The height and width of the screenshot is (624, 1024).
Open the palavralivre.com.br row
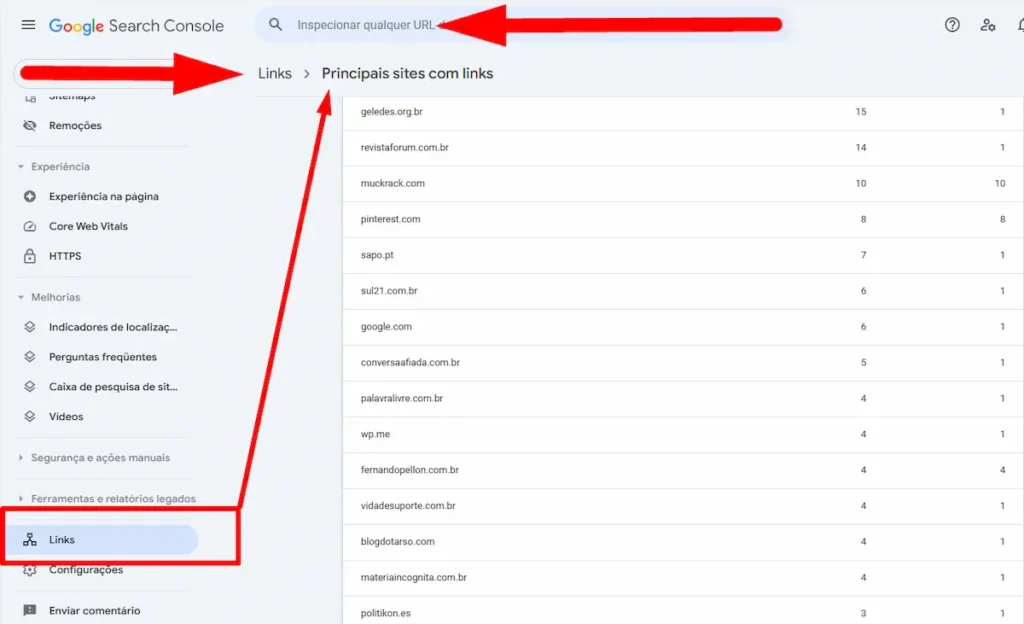pos(683,399)
